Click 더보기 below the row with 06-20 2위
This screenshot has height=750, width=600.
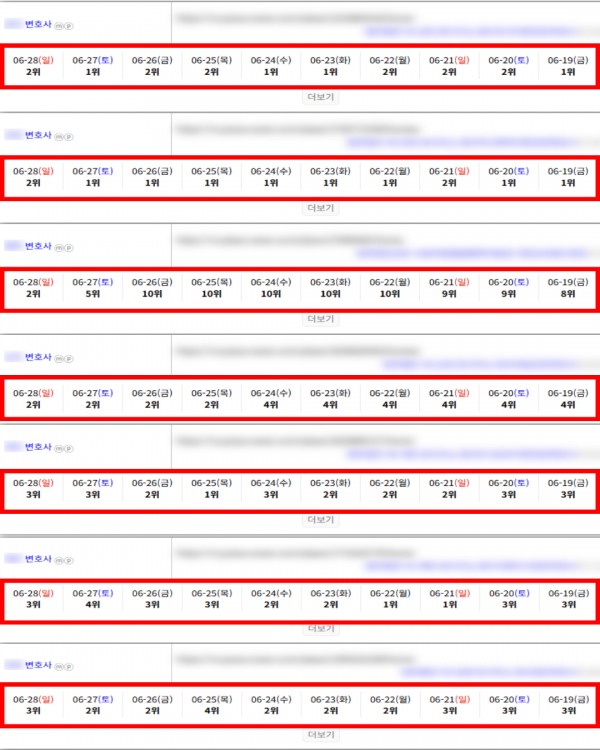321,97
